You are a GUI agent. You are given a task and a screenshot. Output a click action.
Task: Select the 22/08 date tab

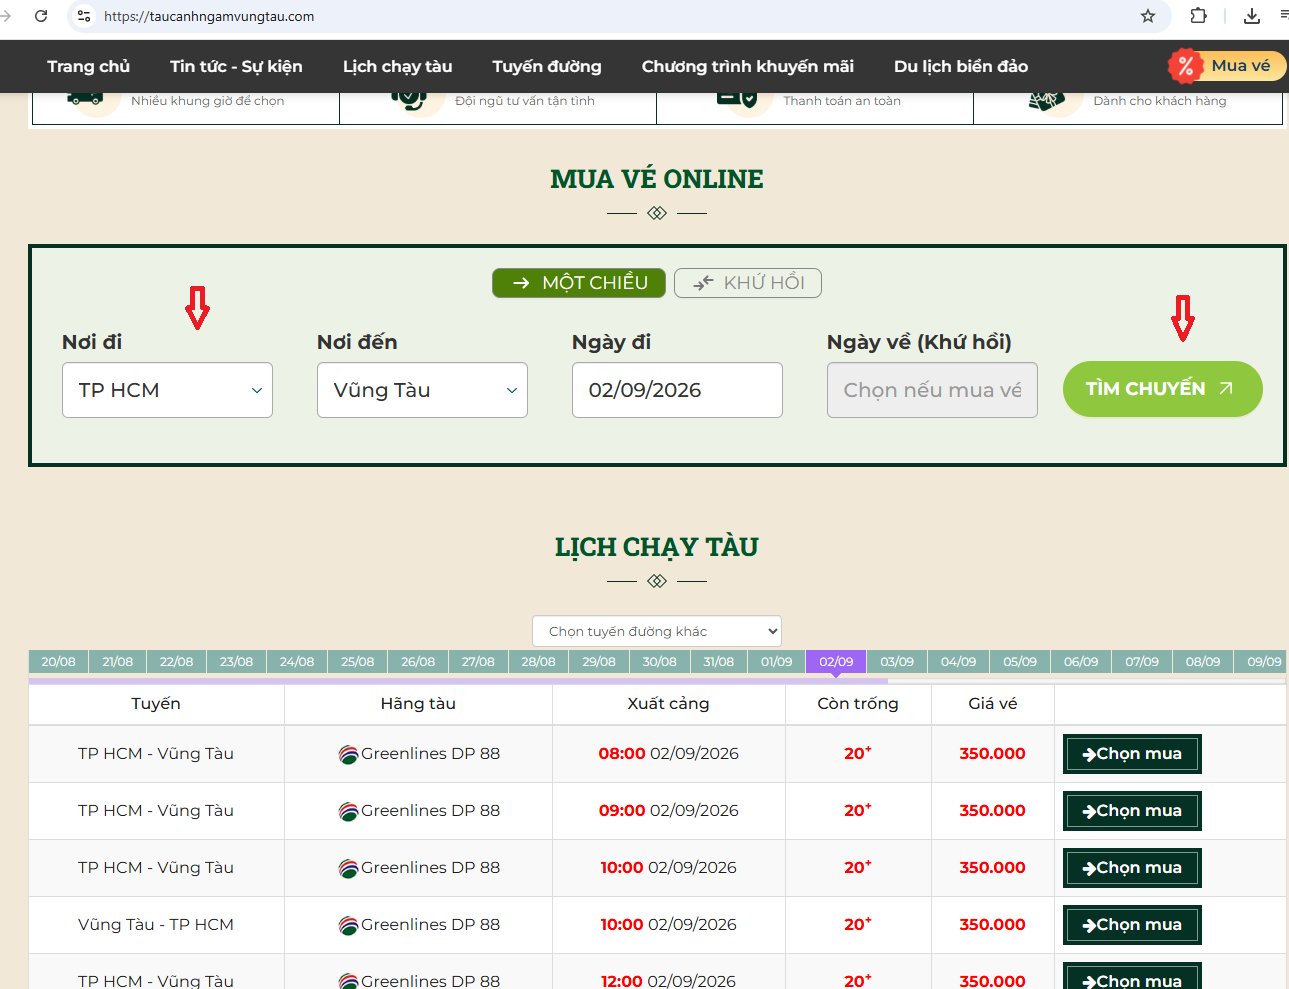(176, 662)
